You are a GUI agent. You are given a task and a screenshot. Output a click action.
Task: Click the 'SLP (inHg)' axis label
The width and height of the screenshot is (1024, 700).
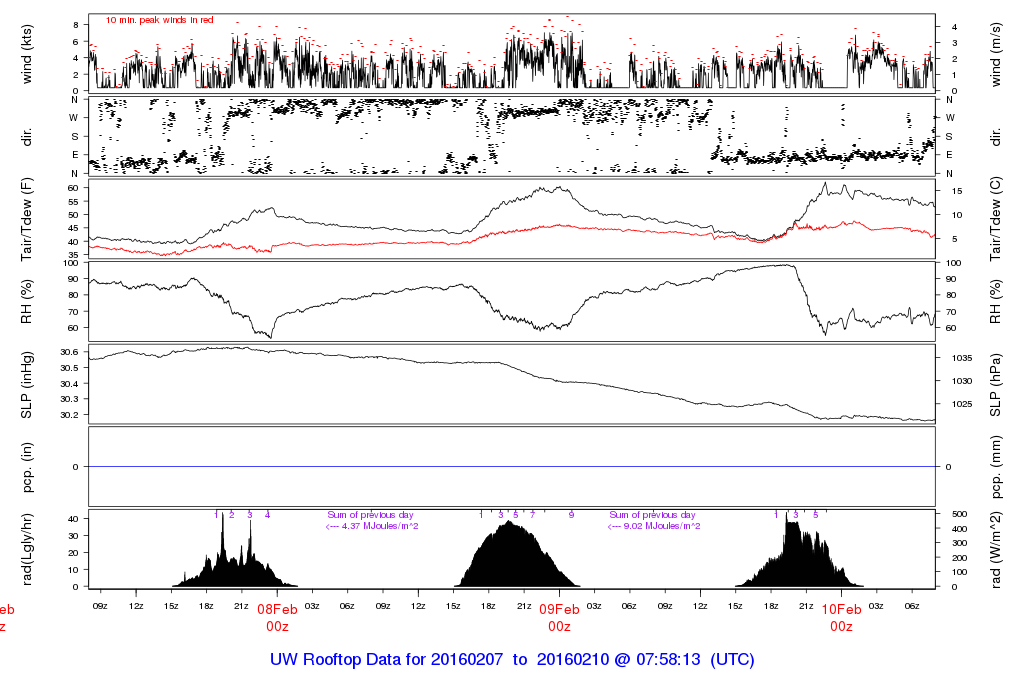pyautogui.click(x=27, y=382)
